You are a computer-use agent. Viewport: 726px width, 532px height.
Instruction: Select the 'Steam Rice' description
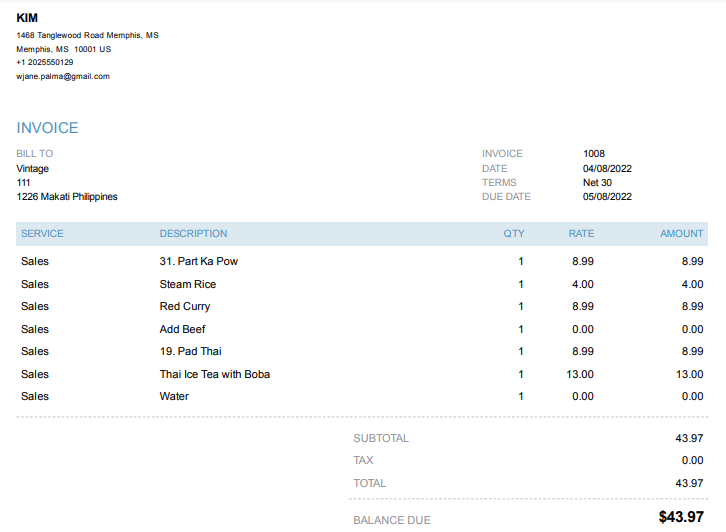point(188,284)
